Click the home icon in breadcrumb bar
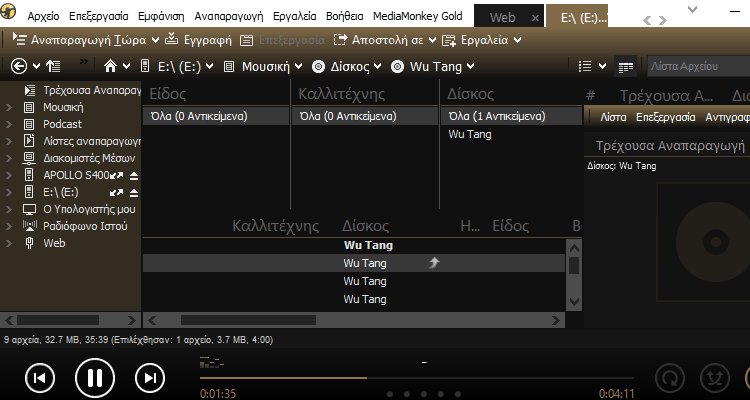Screen dimensions: 750x400 click(x=110, y=66)
